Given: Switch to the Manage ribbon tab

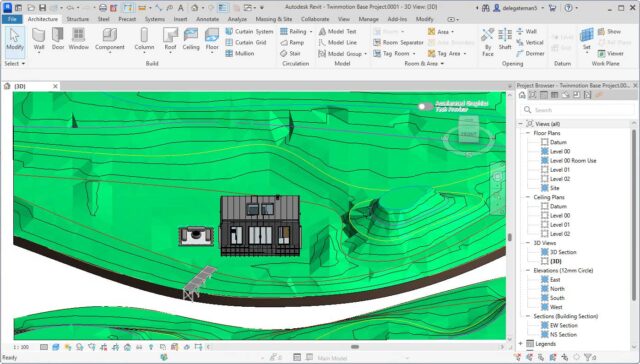Looking at the screenshot, I should pyautogui.click(x=369, y=19).
